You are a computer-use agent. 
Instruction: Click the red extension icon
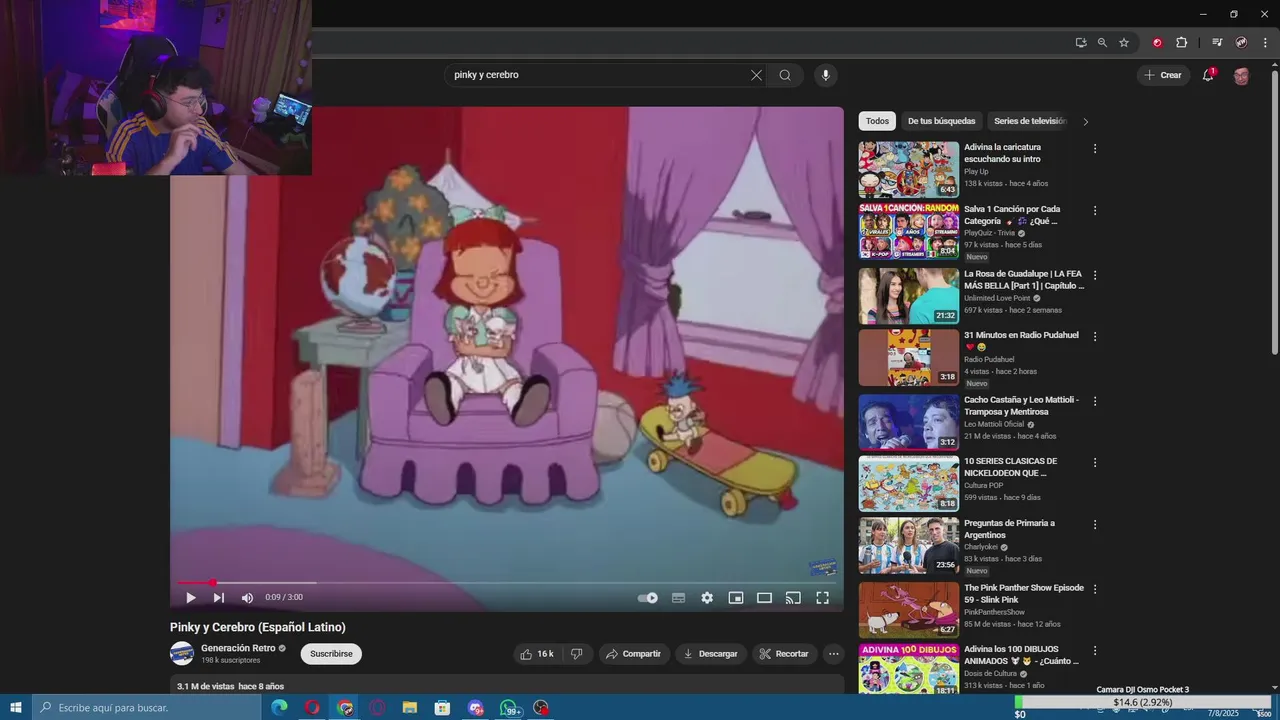(x=1157, y=43)
